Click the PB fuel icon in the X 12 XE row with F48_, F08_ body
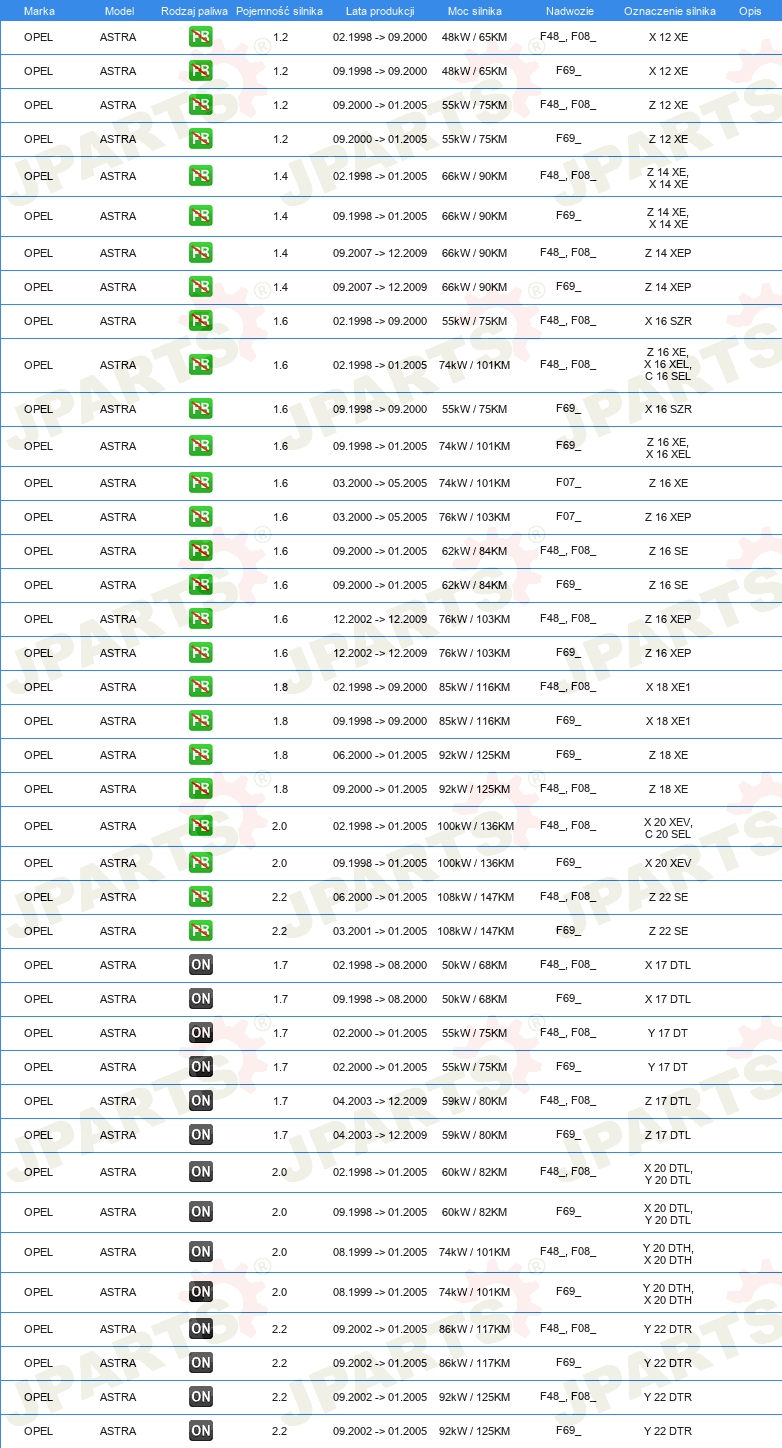The width and height of the screenshot is (782, 1448). 201,37
